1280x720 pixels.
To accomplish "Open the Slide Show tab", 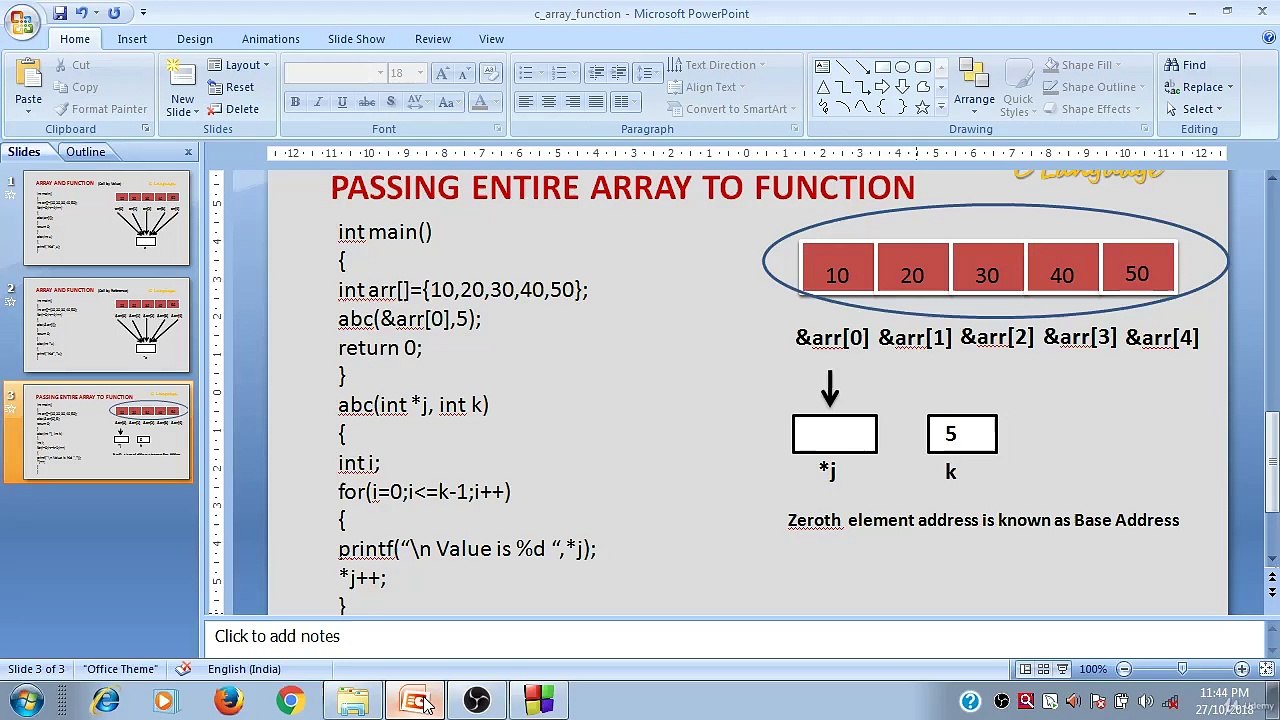I will click(356, 39).
